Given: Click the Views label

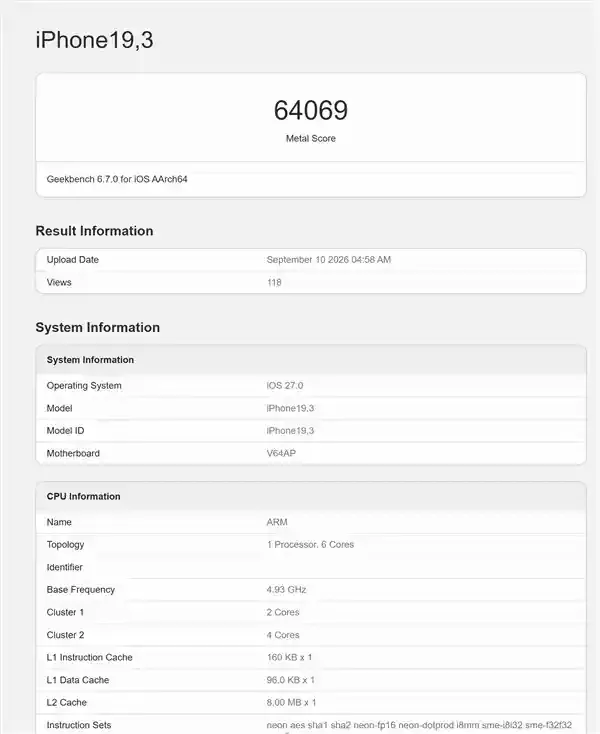Looking at the screenshot, I should point(59,282).
